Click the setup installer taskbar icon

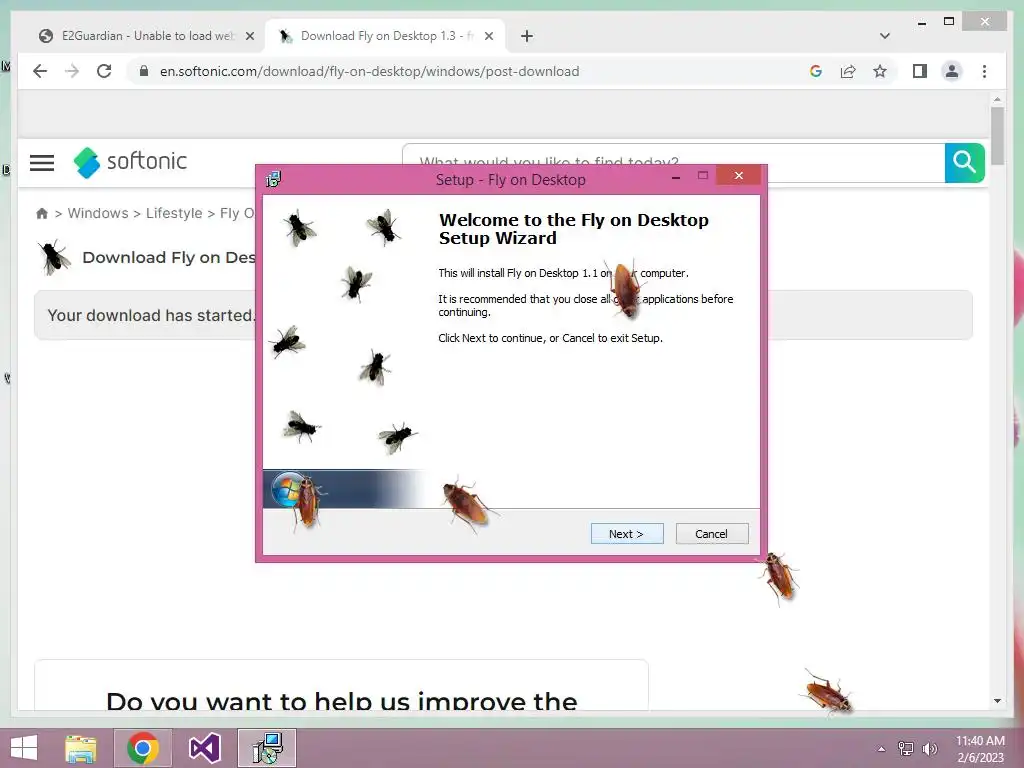(267, 748)
